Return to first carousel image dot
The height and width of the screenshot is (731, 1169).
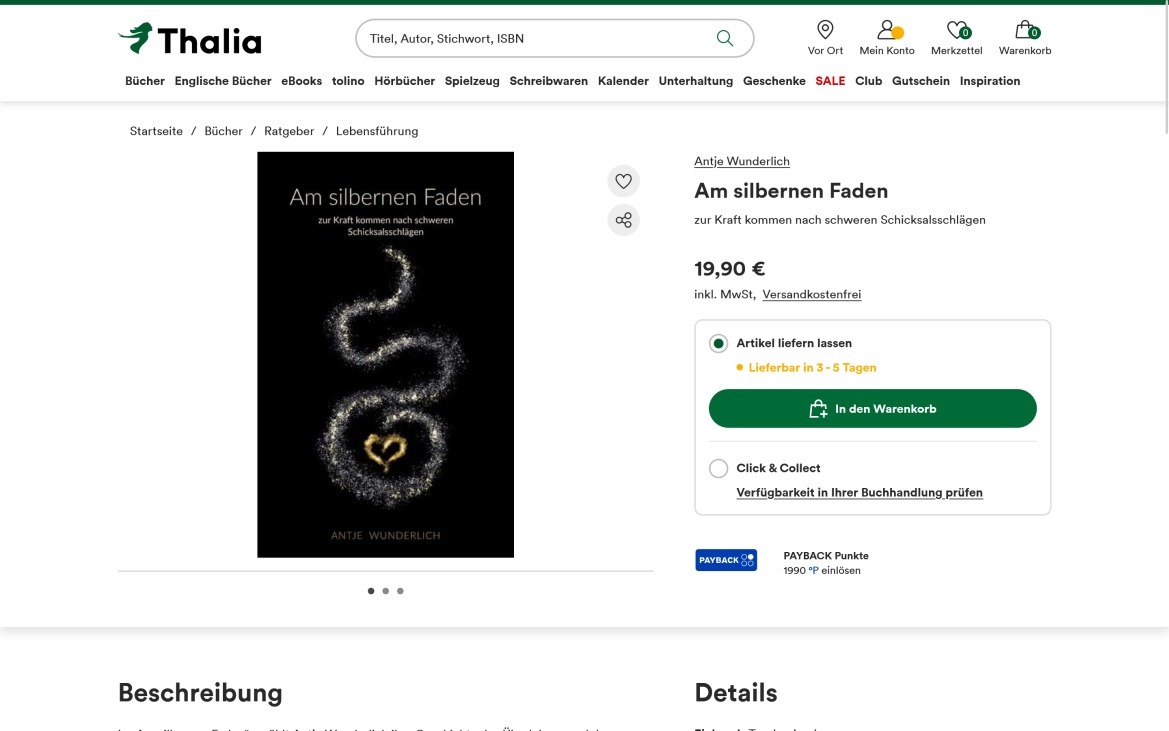[371, 591]
